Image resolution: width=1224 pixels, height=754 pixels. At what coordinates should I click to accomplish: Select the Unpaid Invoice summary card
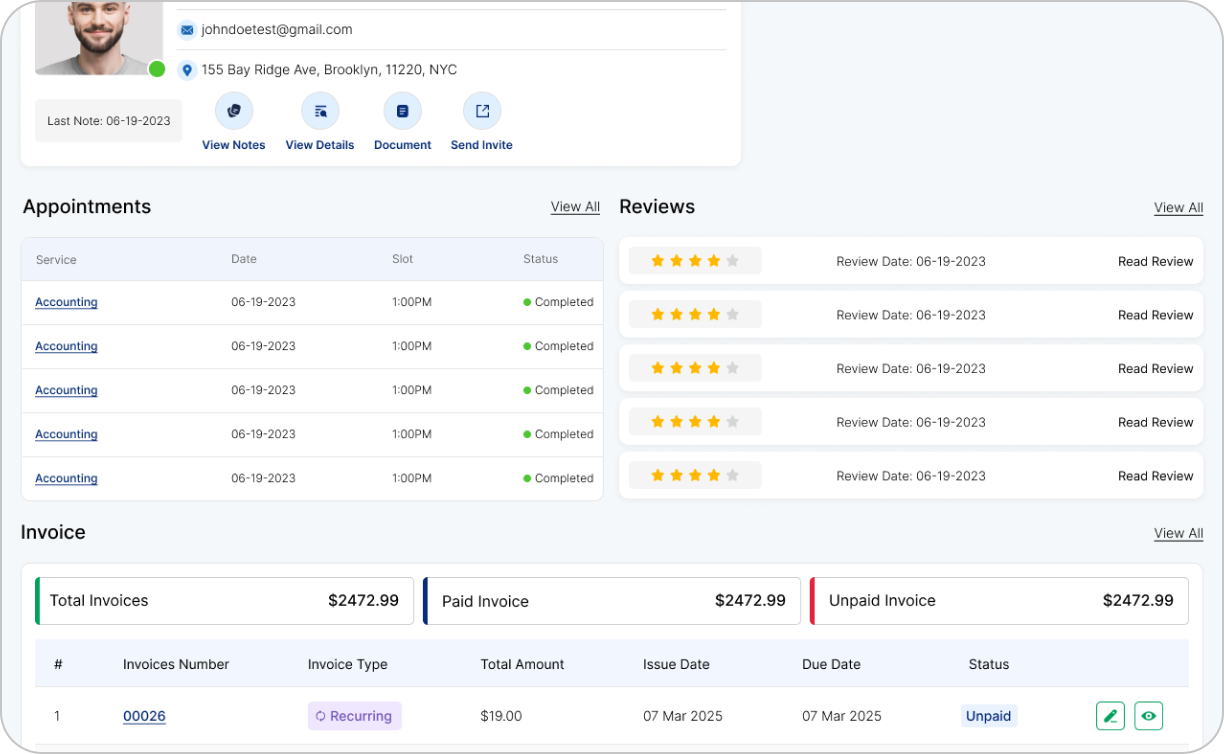click(x=999, y=601)
